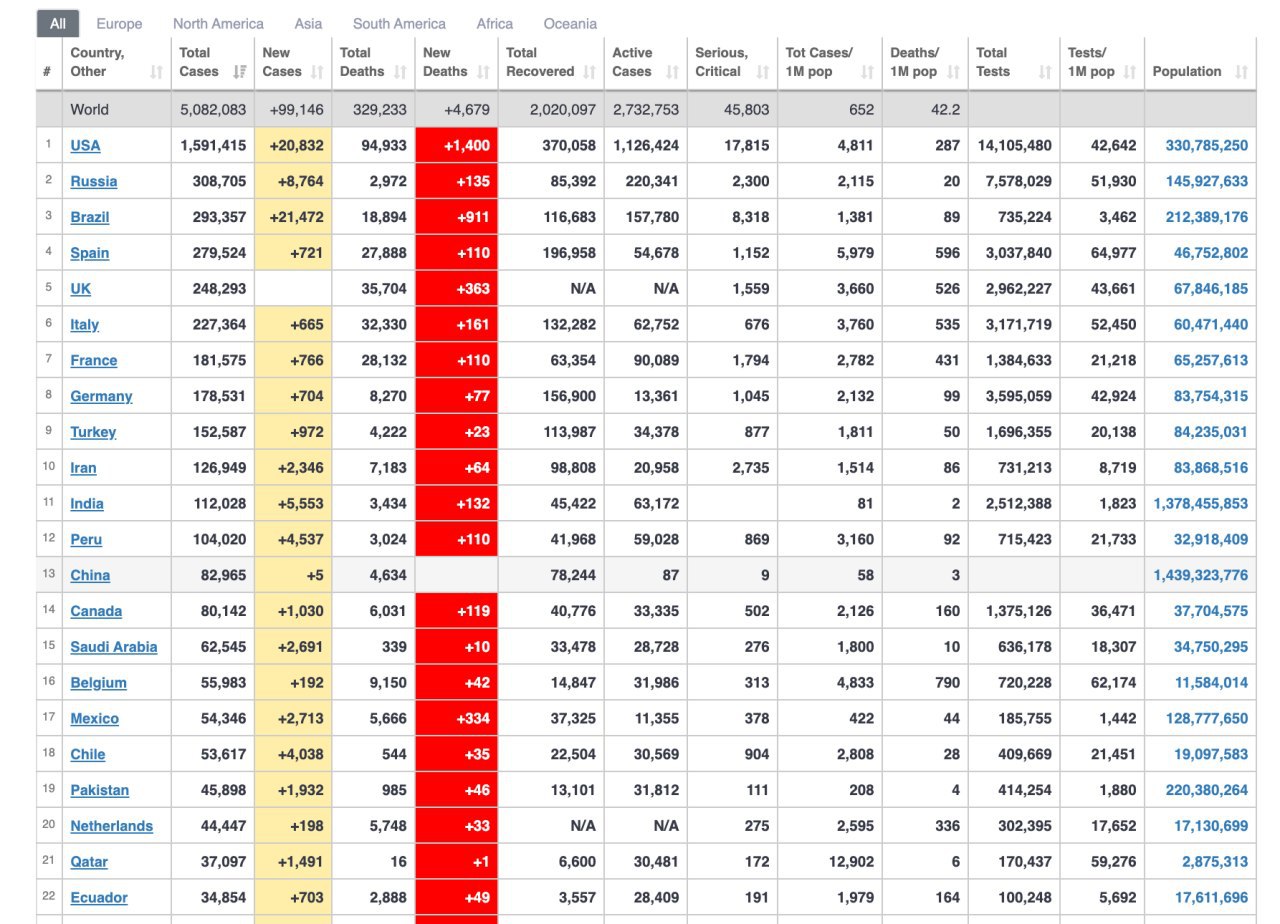Follow the Saudi Arabia link
Screen dimensions: 1280x924
click(x=113, y=647)
